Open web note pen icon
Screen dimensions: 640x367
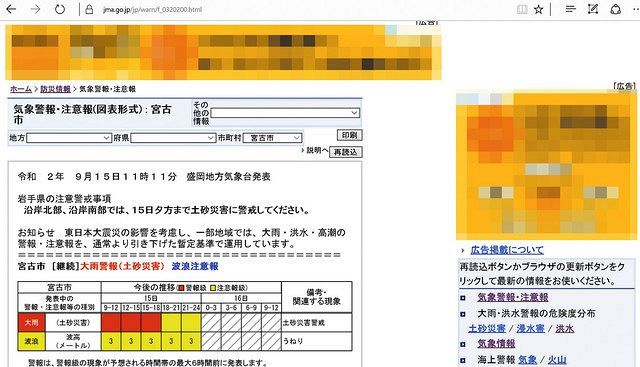coord(593,9)
